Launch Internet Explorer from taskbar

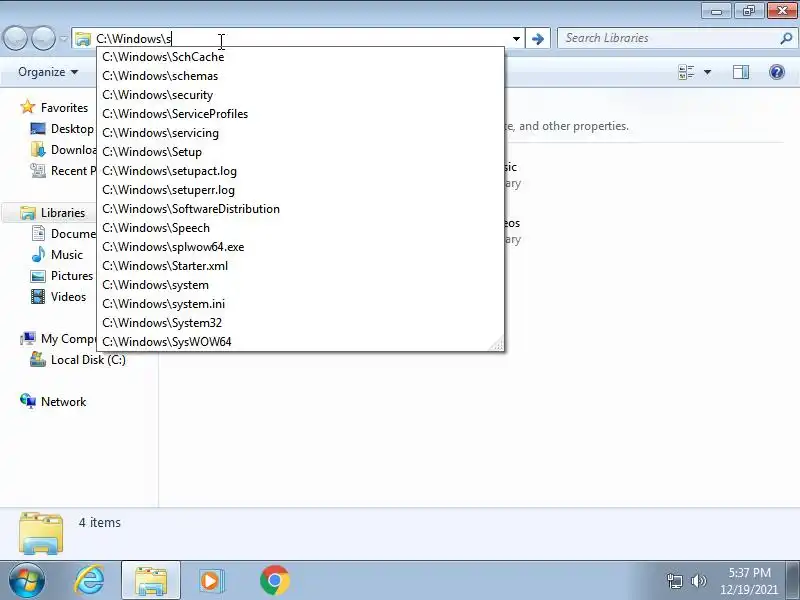point(89,581)
